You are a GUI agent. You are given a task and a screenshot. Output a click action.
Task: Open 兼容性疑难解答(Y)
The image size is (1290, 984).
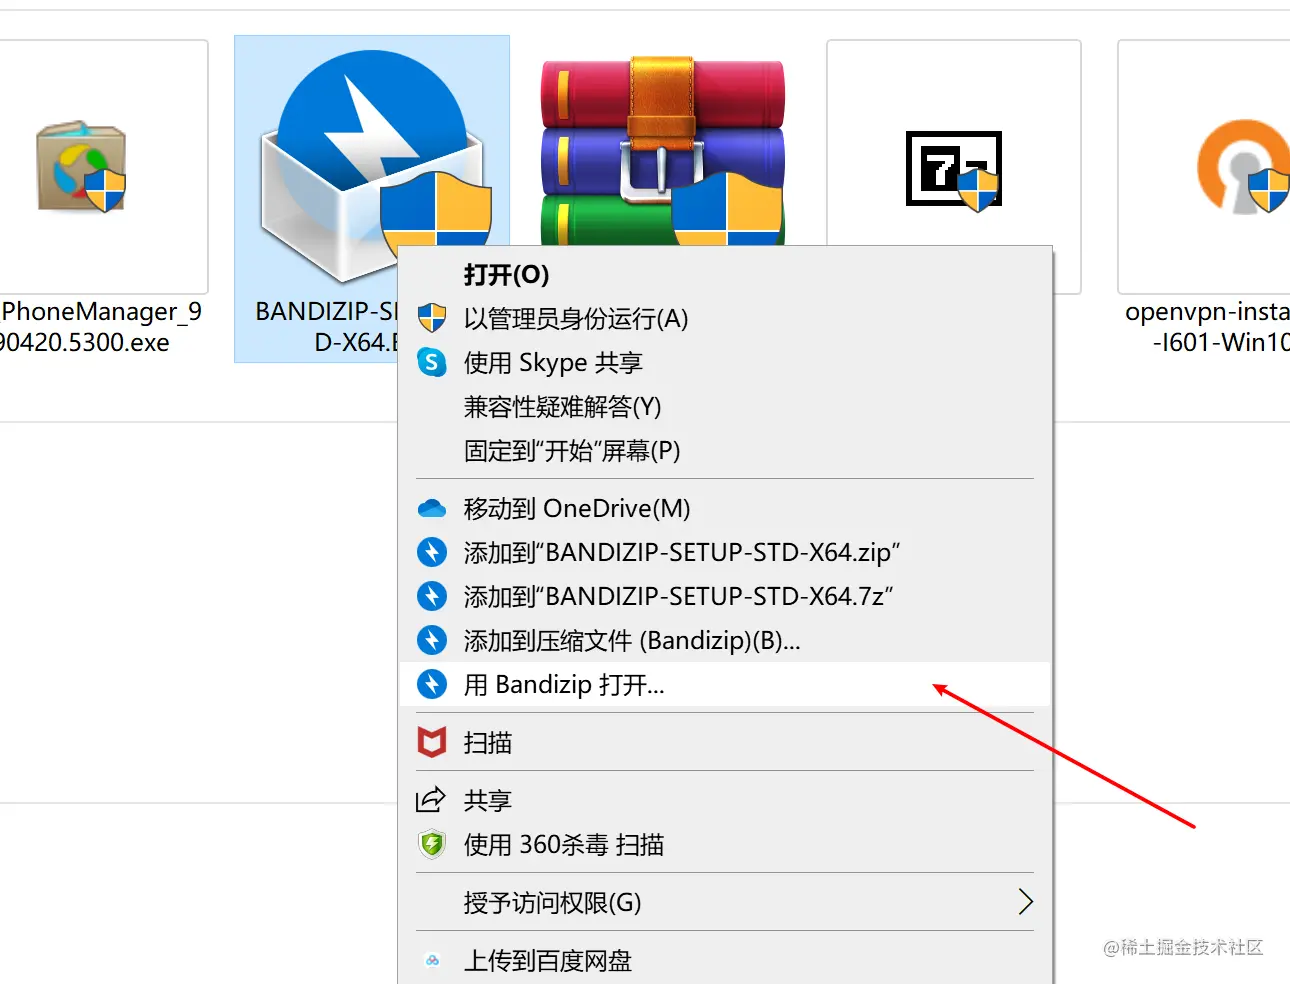(725, 407)
